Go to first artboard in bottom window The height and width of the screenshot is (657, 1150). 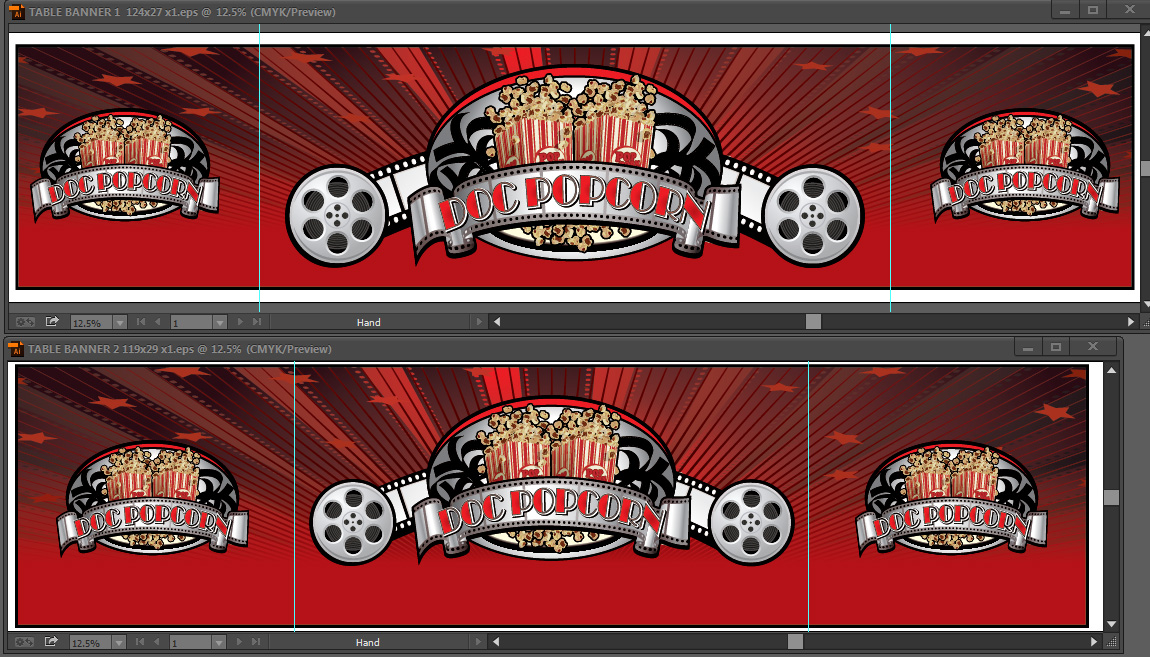(140, 642)
